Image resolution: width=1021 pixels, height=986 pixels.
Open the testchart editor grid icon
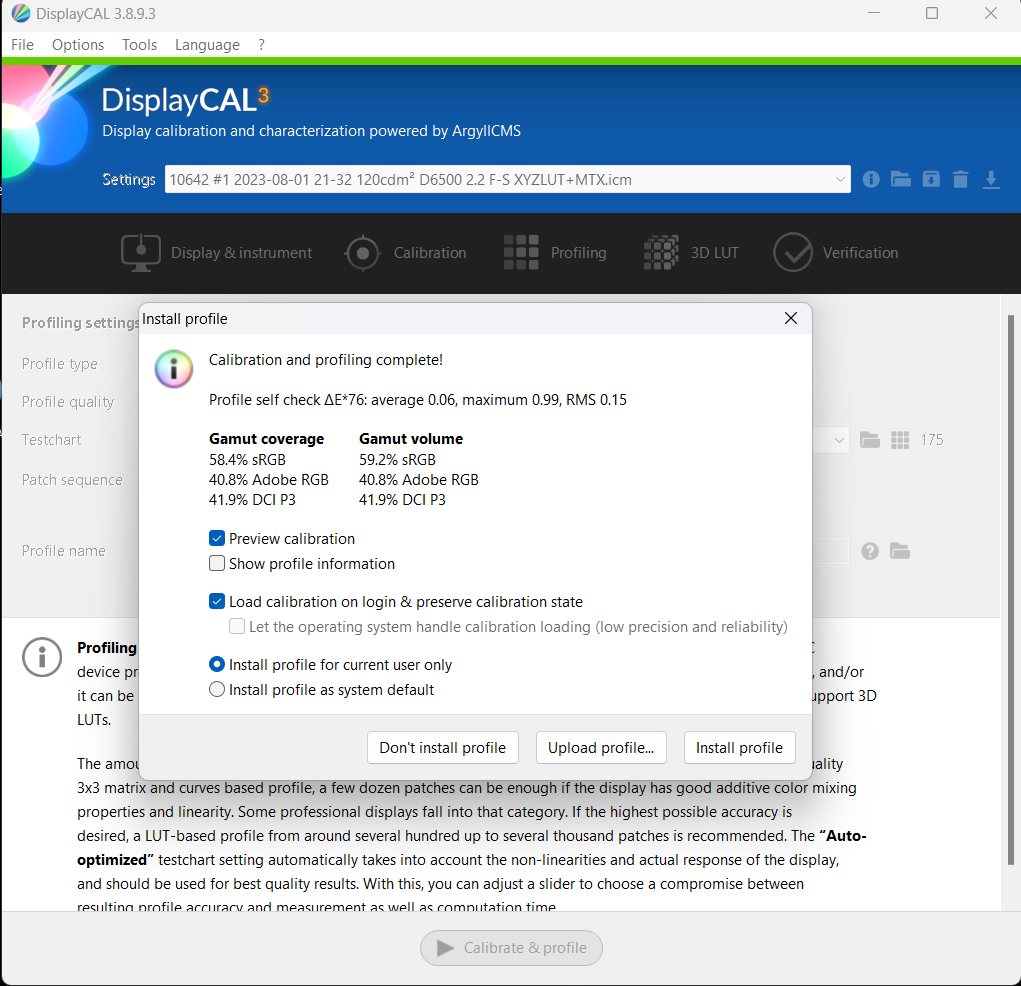coord(900,440)
